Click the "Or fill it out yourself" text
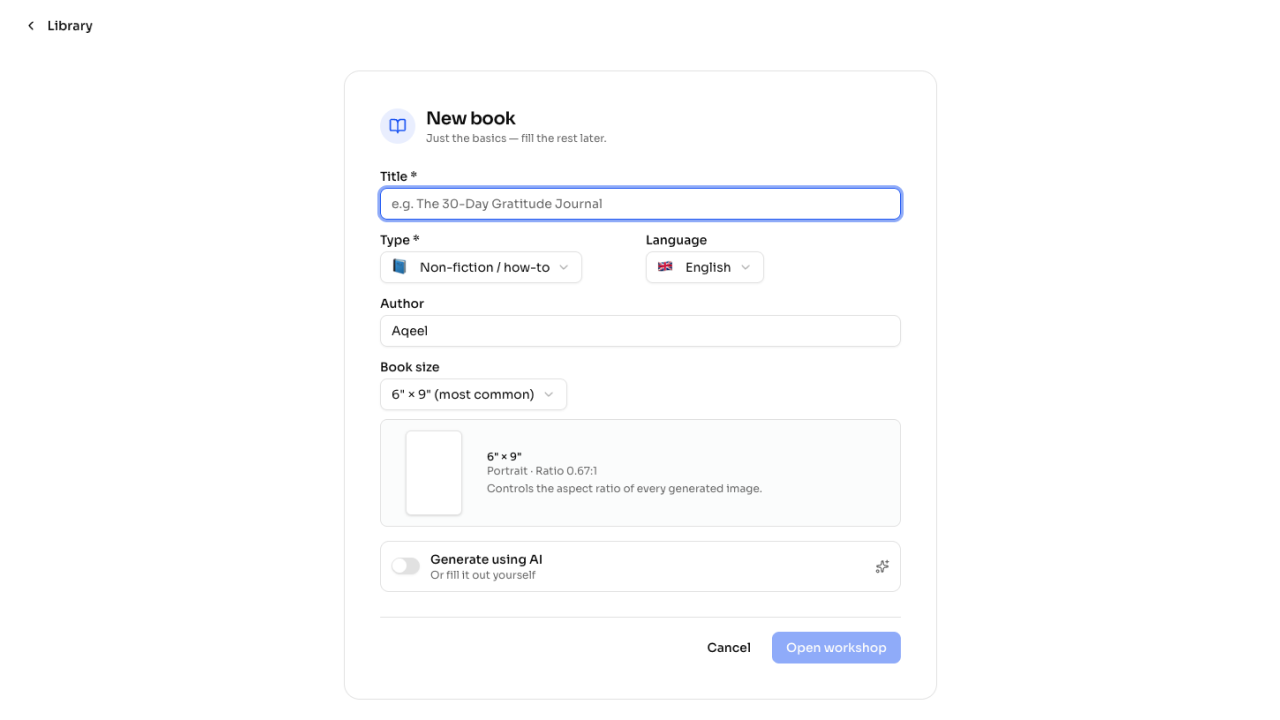Image resolution: width=1280 pixels, height=720 pixels. tap(483, 575)
